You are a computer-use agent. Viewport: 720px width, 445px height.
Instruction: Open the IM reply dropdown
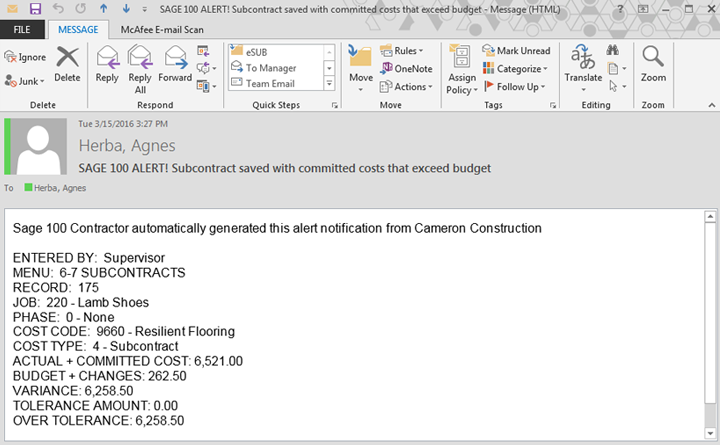tap(206, 68)
